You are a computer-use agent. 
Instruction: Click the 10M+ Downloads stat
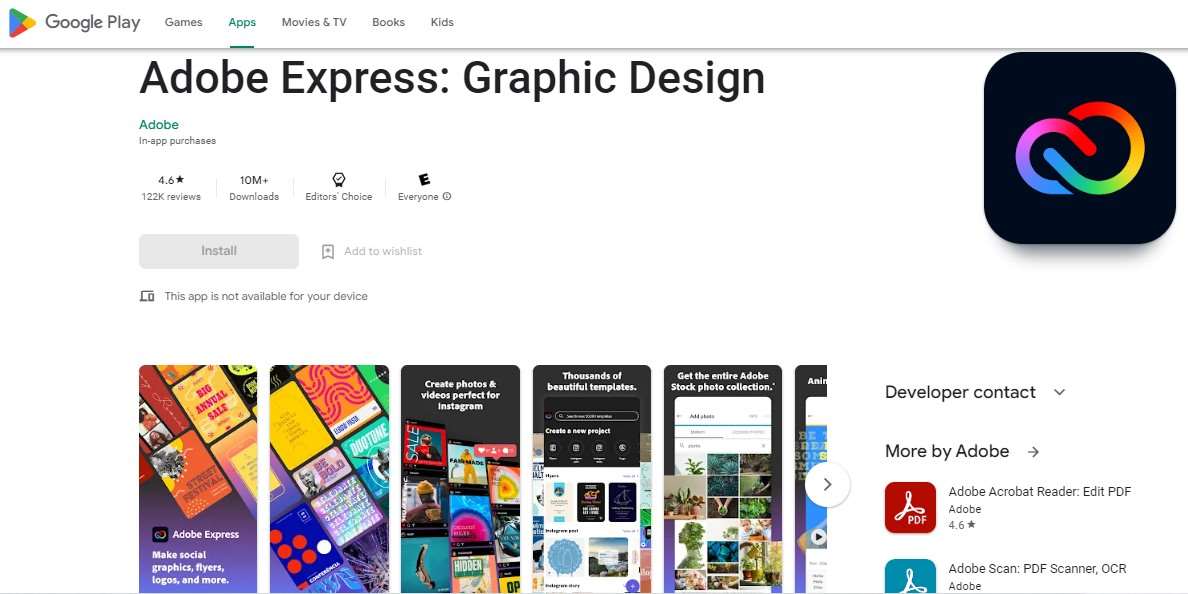coord(254,188)
